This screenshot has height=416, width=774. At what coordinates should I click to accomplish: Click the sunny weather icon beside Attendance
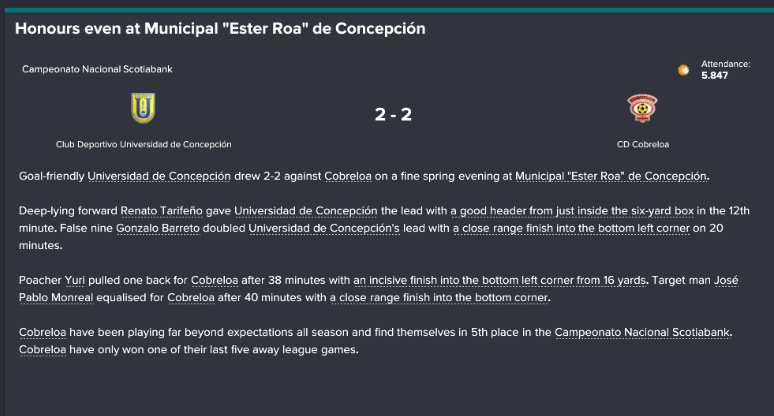click(684, 70)
